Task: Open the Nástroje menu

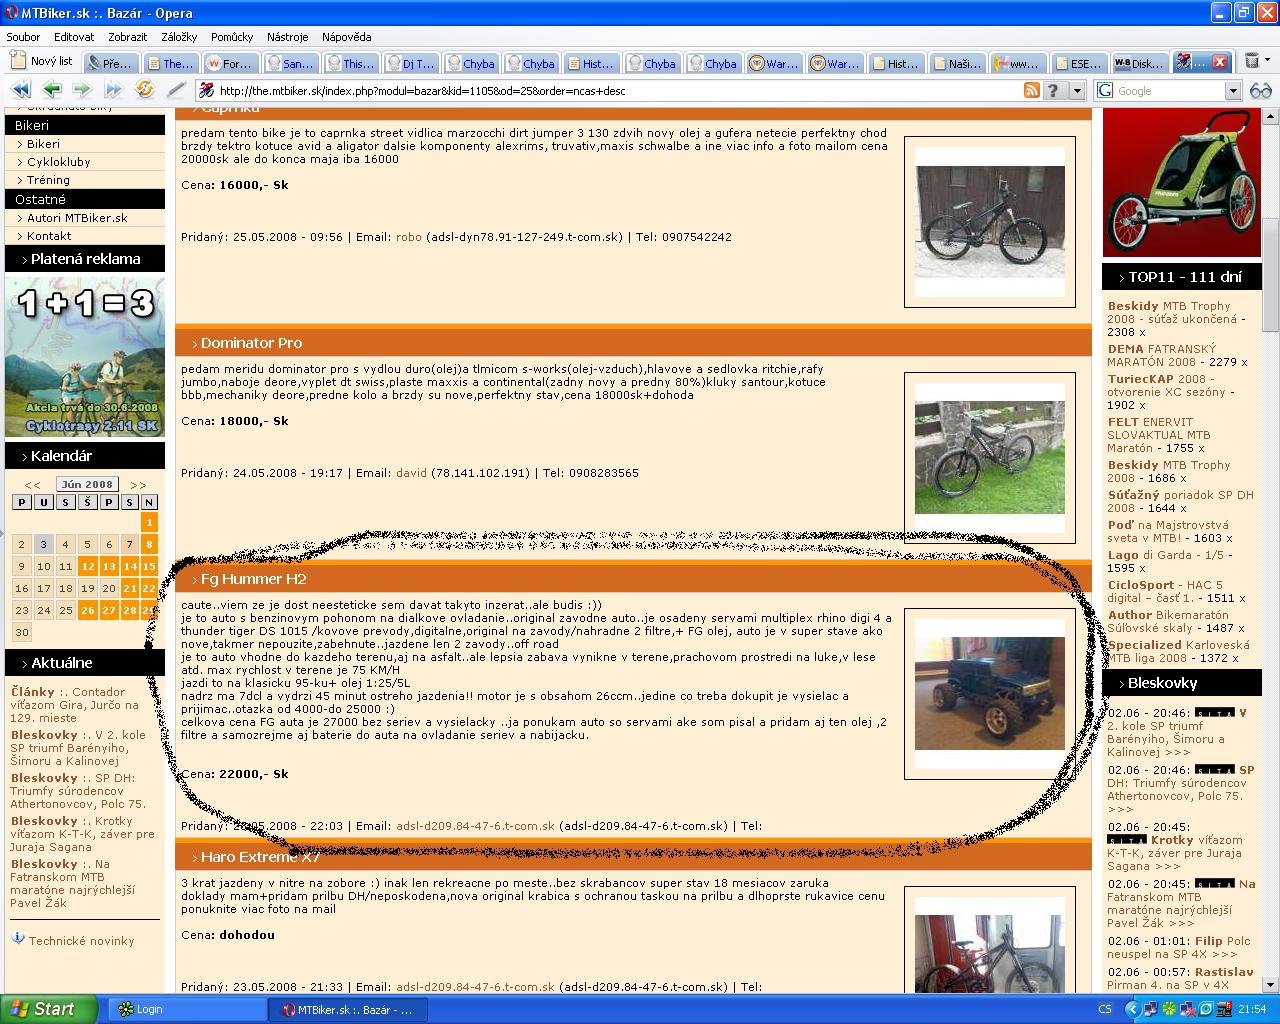Action: (x=288, y=37)
